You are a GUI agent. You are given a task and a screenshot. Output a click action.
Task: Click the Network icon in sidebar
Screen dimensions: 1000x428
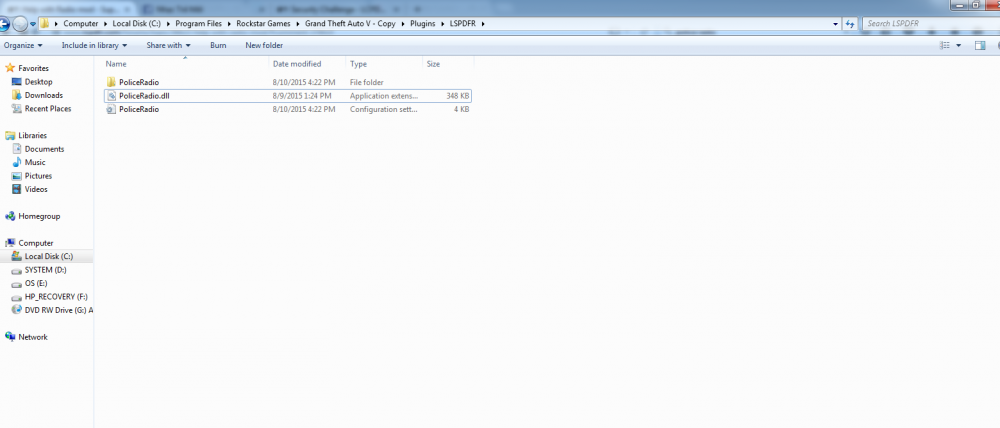point(10,337)
